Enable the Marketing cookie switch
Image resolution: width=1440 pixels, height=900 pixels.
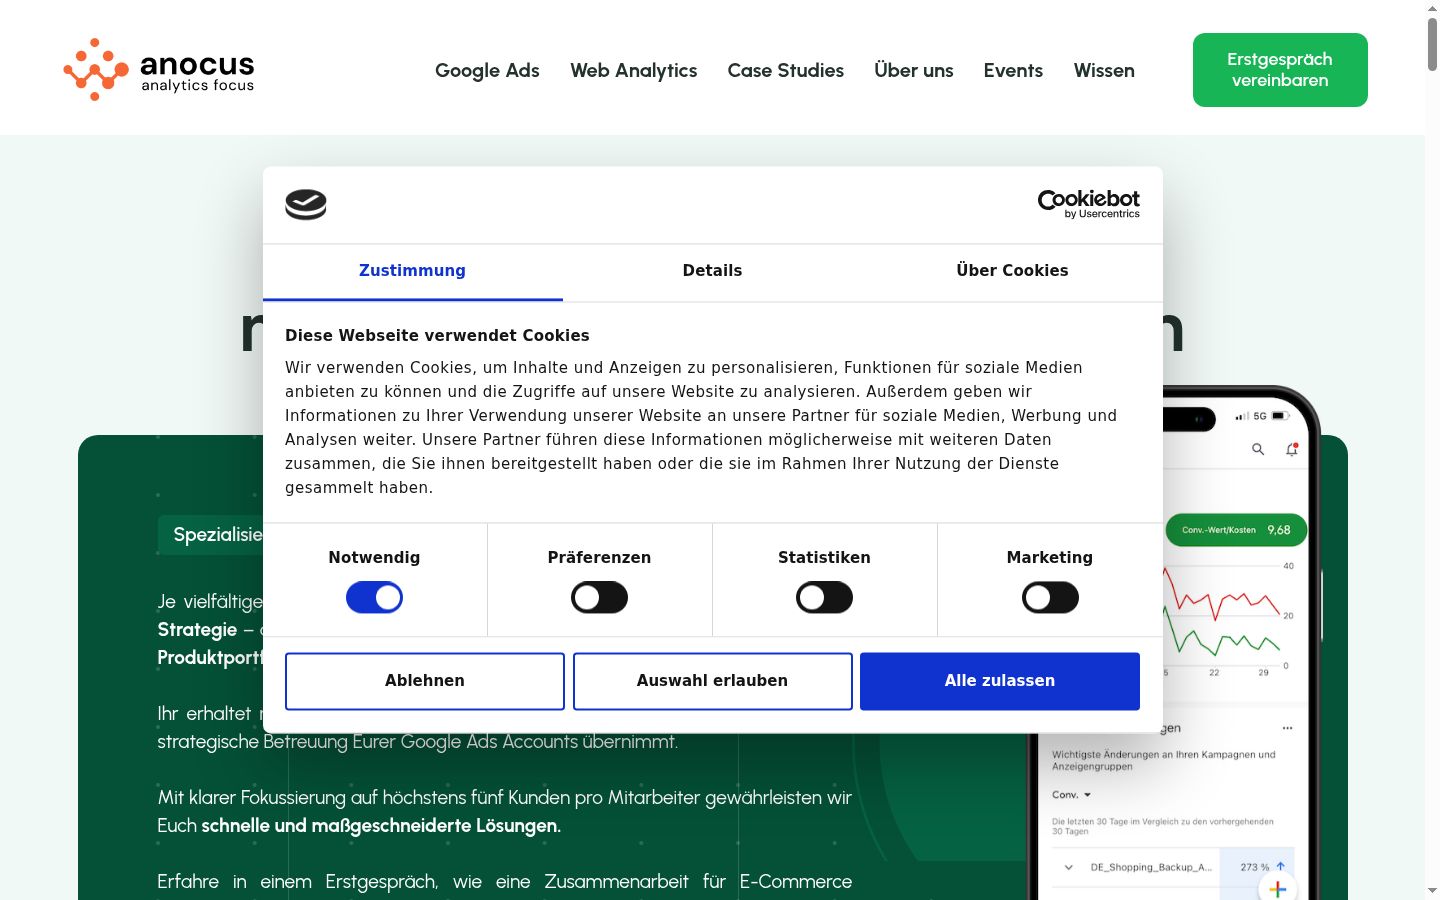pyautogui.click(x=1050, y=598)
